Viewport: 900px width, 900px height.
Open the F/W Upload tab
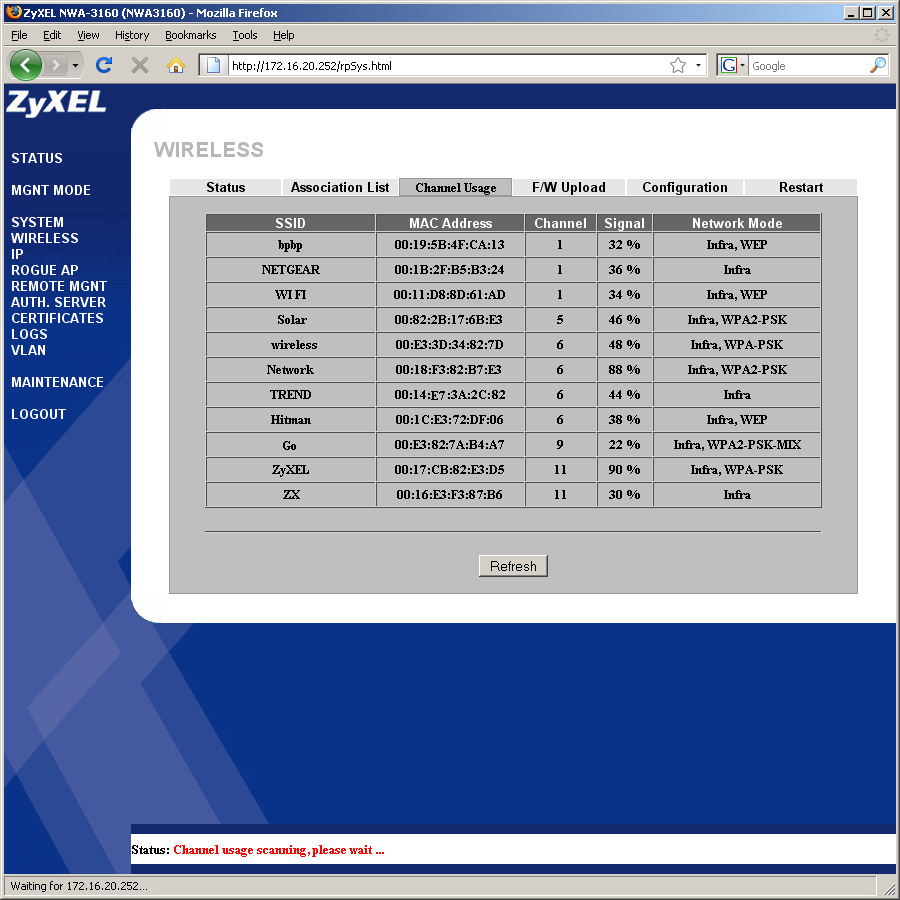pos(569,187)
